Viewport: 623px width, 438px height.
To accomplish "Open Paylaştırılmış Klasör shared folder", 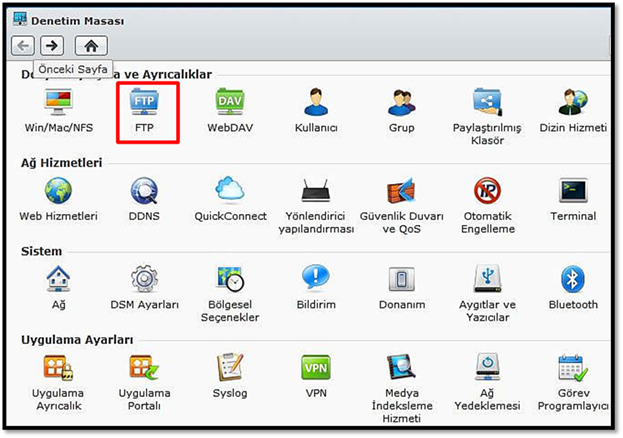I will coord(487,105).
